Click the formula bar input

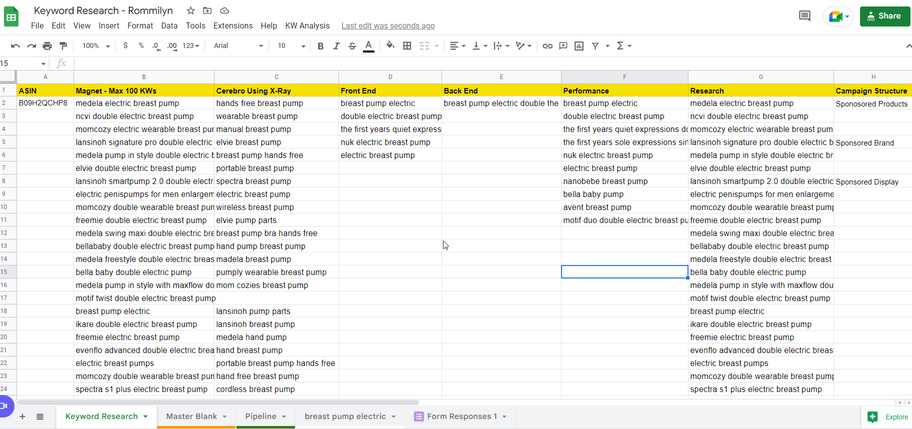(x=491, y=63)
